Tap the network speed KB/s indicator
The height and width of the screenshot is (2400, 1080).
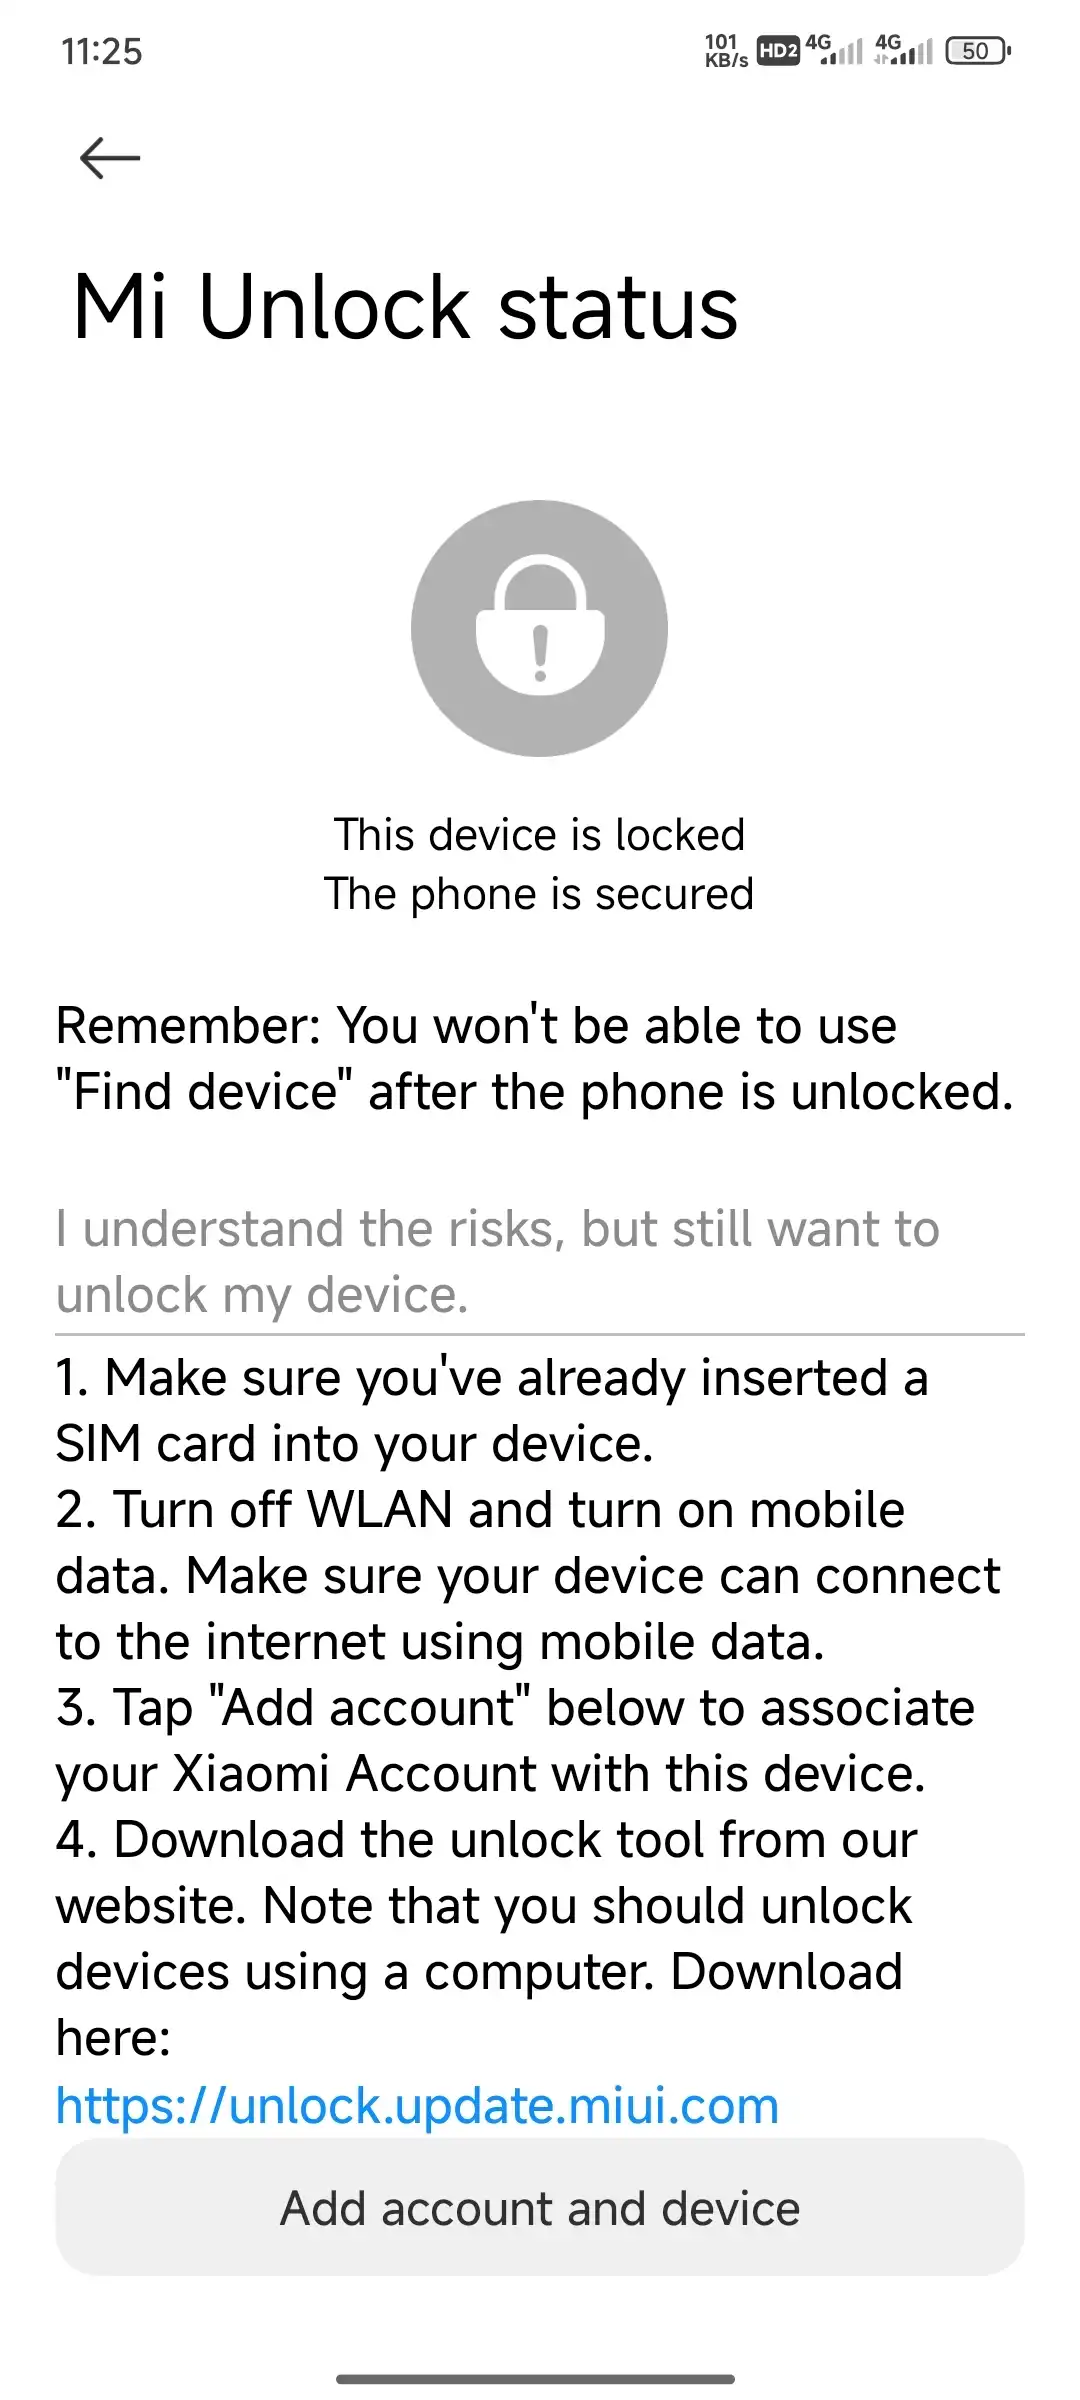(726, 51)
